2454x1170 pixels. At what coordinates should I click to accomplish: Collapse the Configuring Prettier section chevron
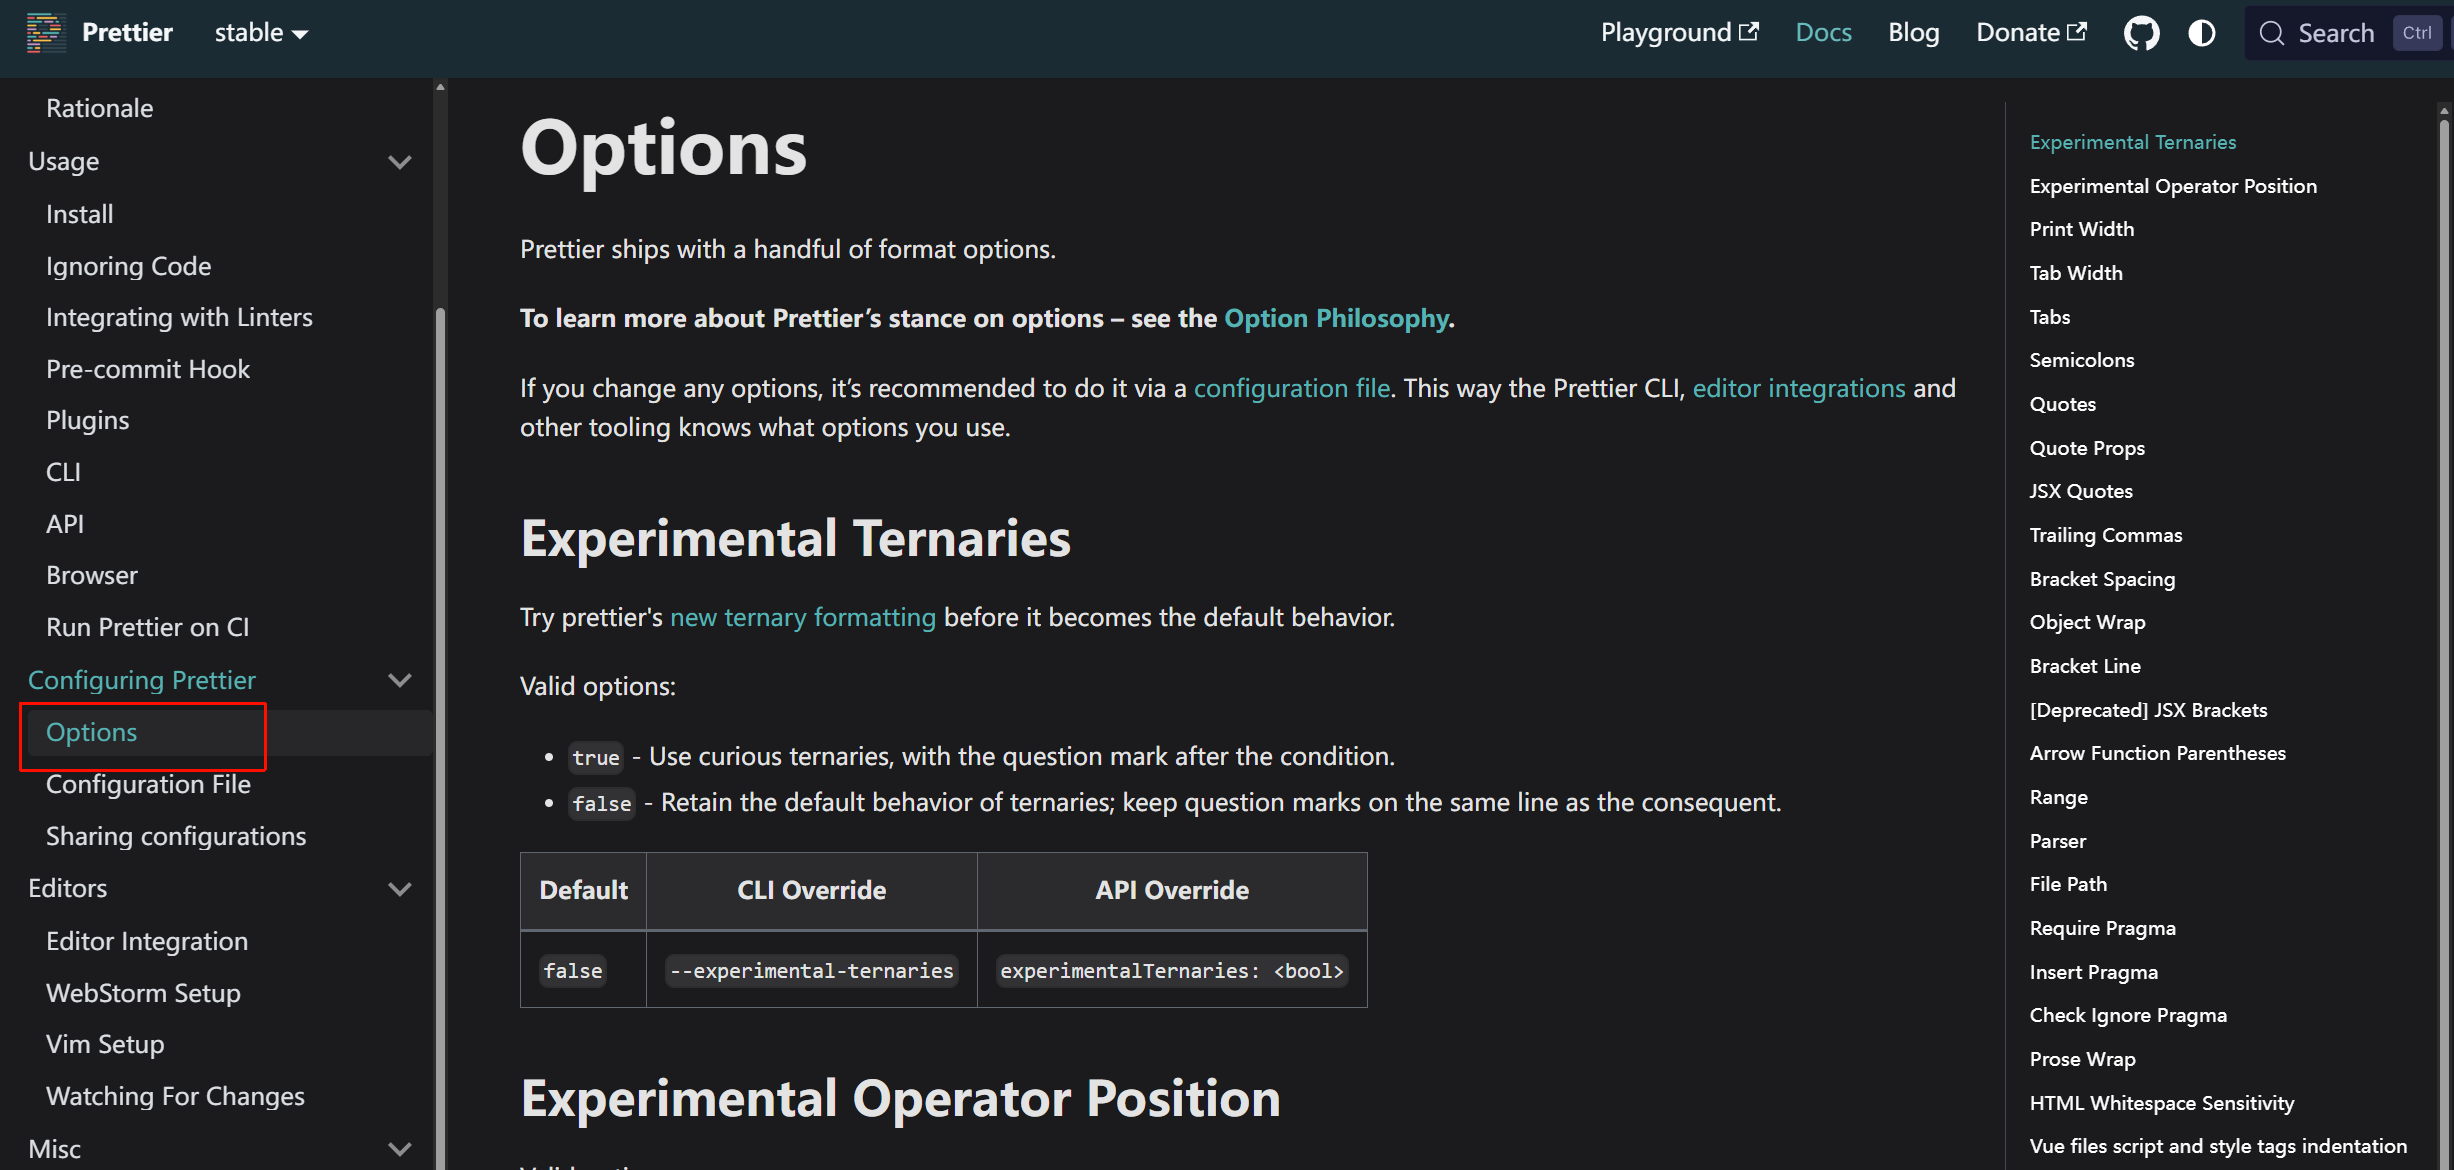400,680
